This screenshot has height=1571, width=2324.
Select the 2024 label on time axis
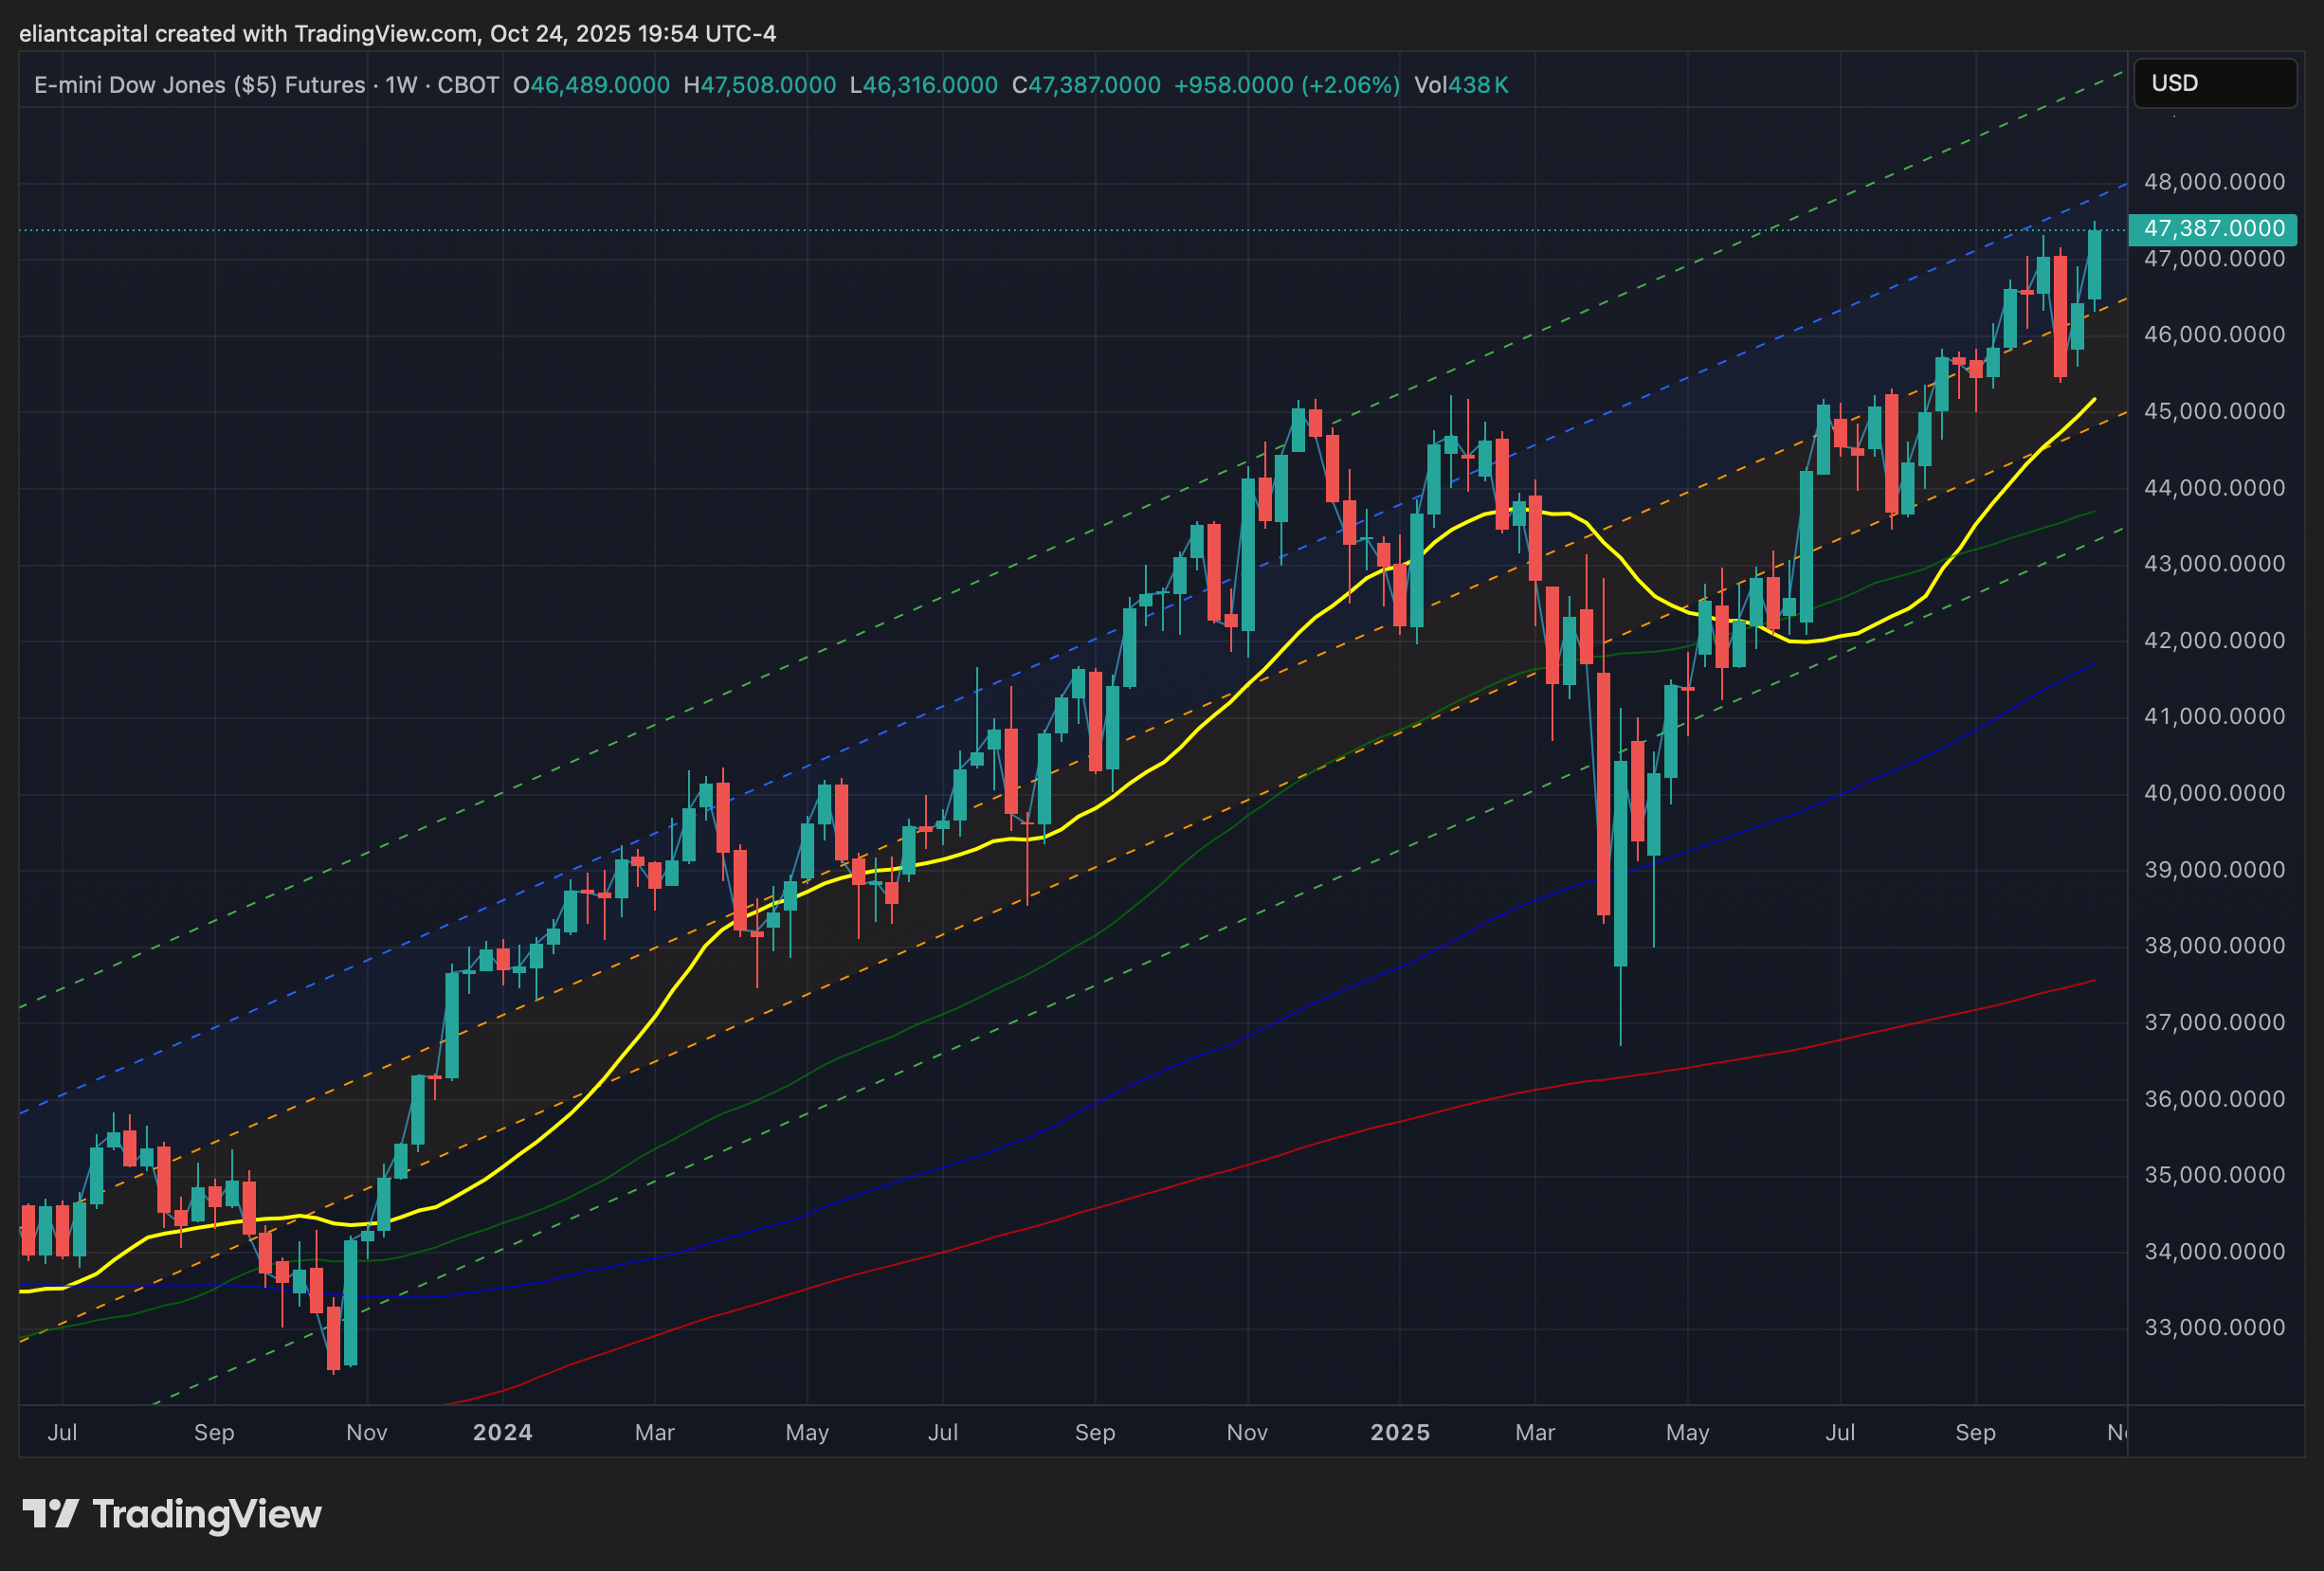[x=502, y=1432]
